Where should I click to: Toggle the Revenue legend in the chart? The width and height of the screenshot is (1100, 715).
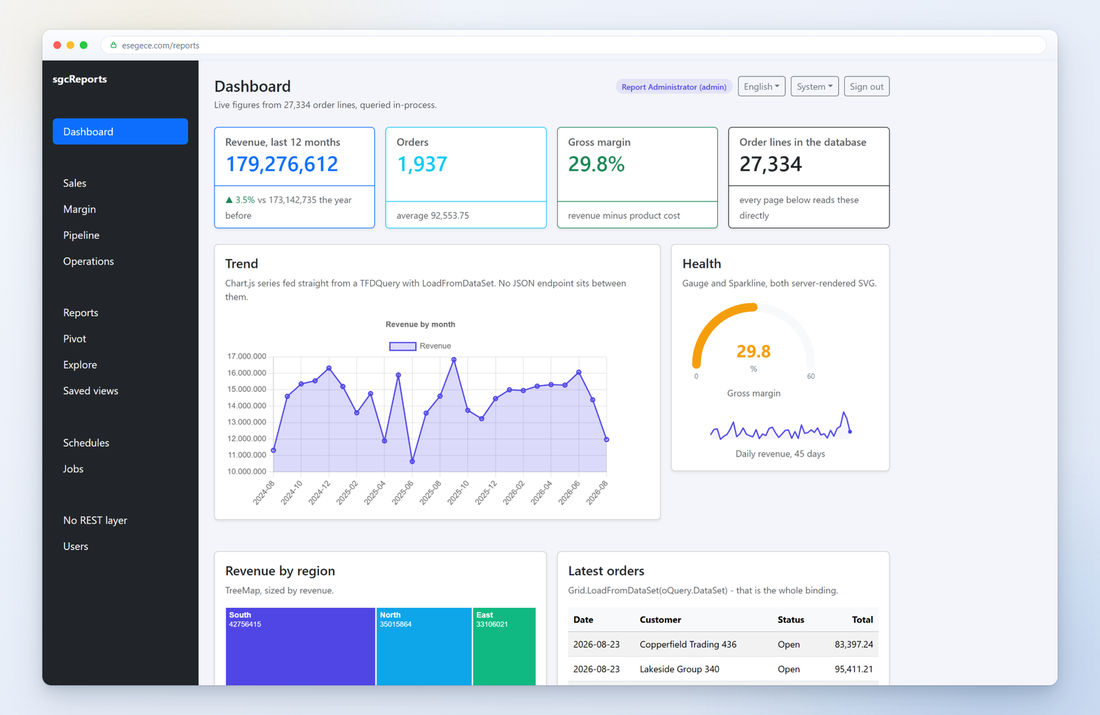tap(420, 346)
